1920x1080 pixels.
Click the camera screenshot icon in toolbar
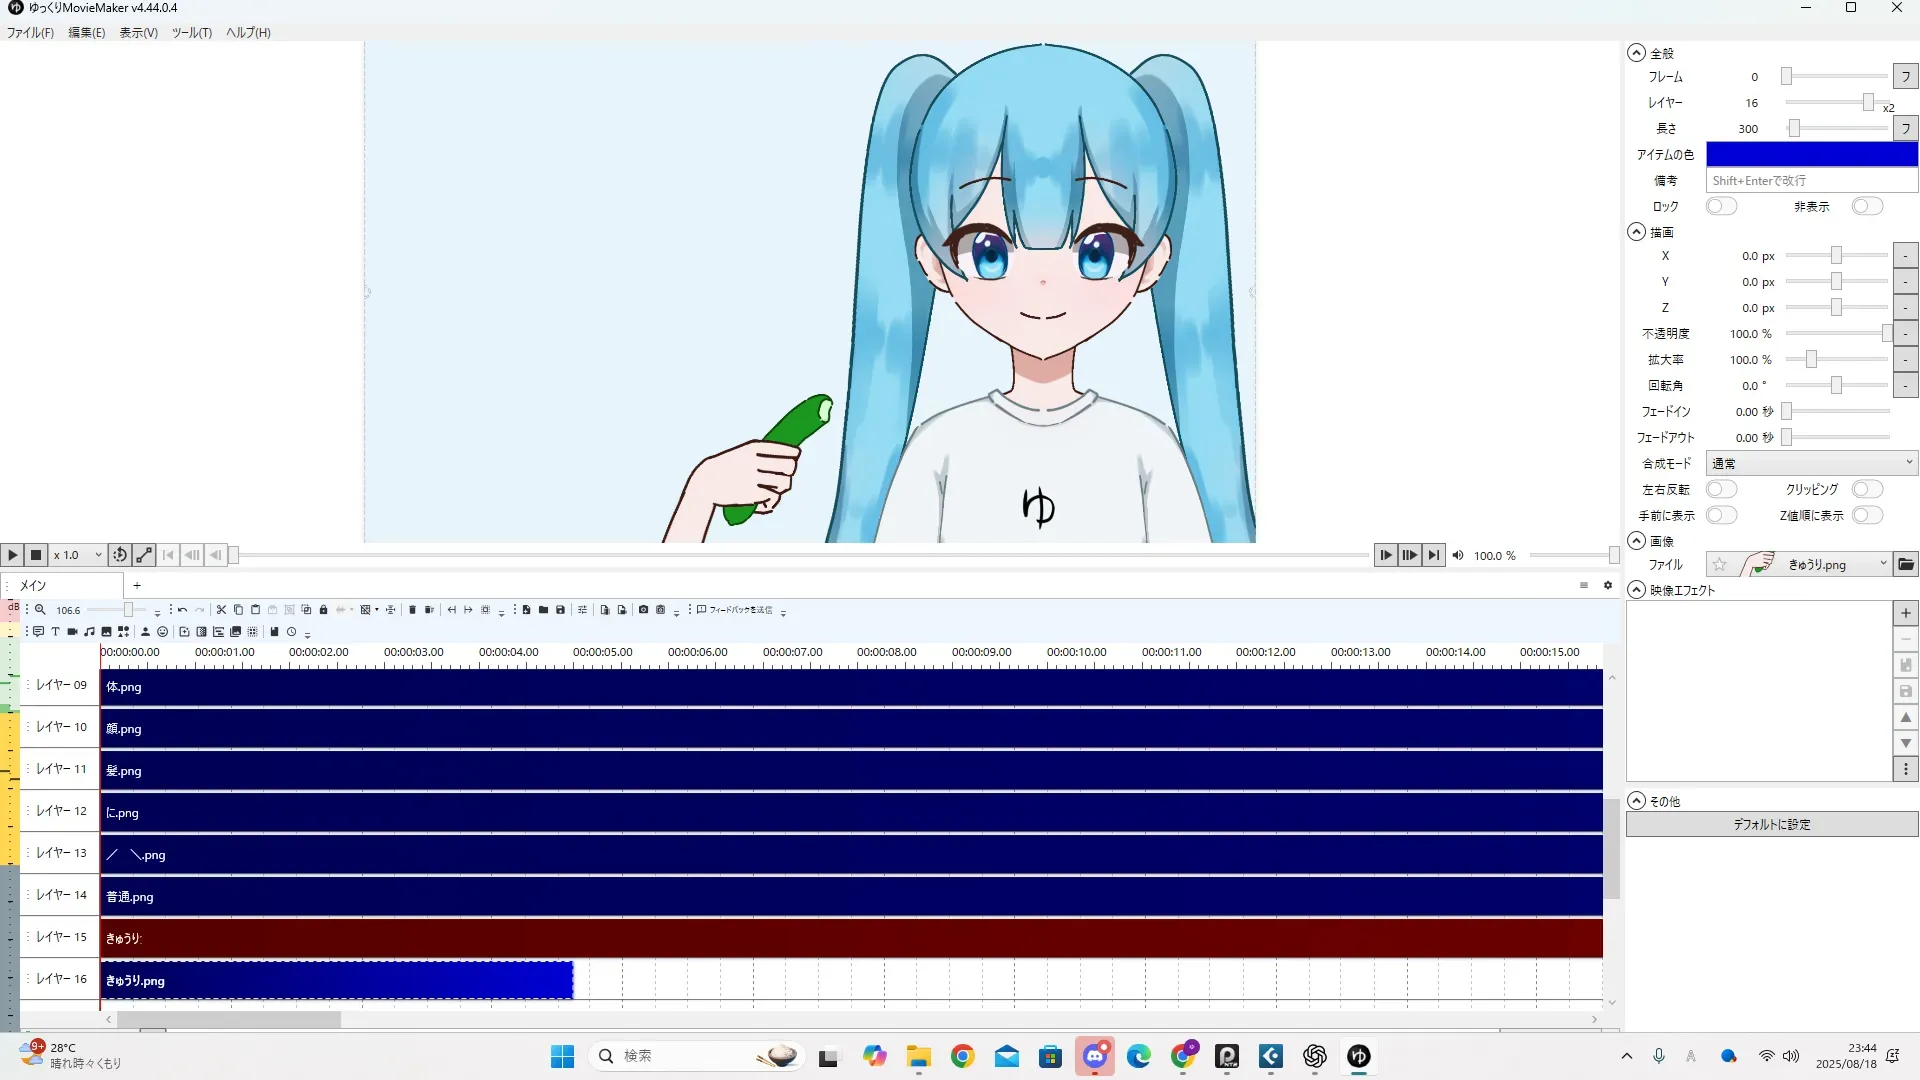coord(643,610)
